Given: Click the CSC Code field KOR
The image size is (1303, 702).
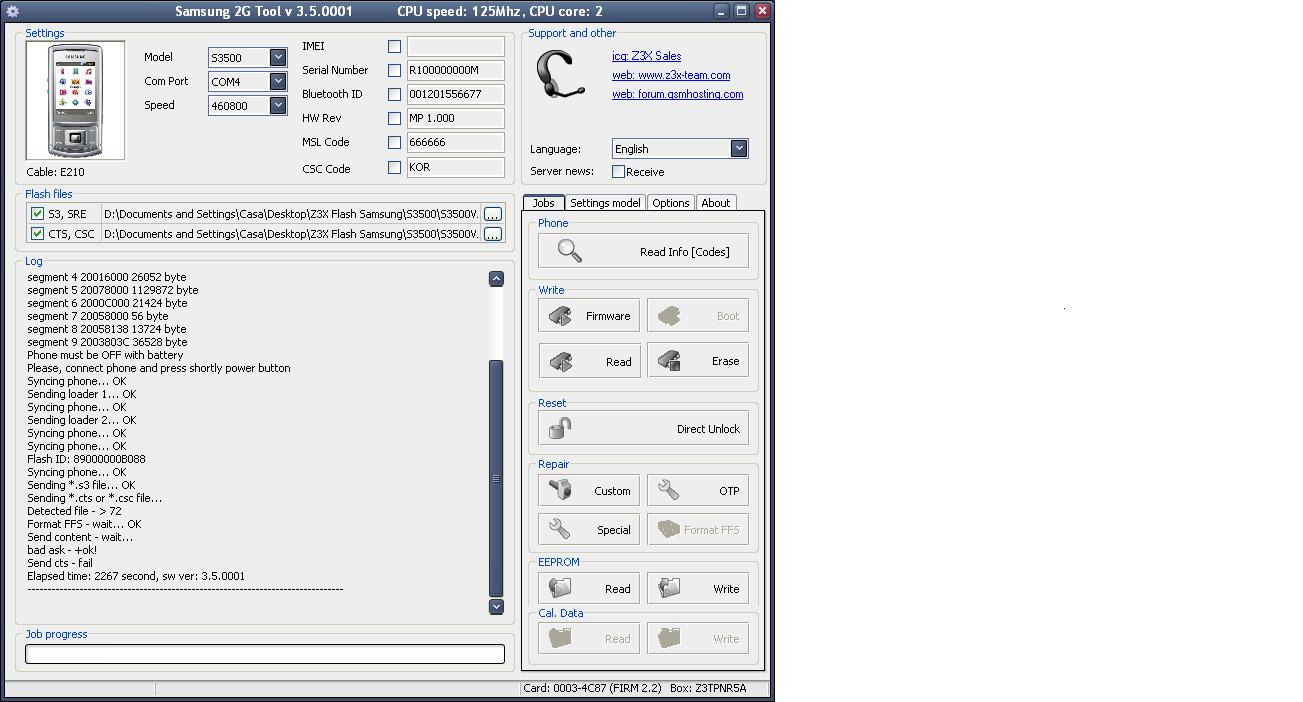Looking at the screenshot, I should (455, 167).
